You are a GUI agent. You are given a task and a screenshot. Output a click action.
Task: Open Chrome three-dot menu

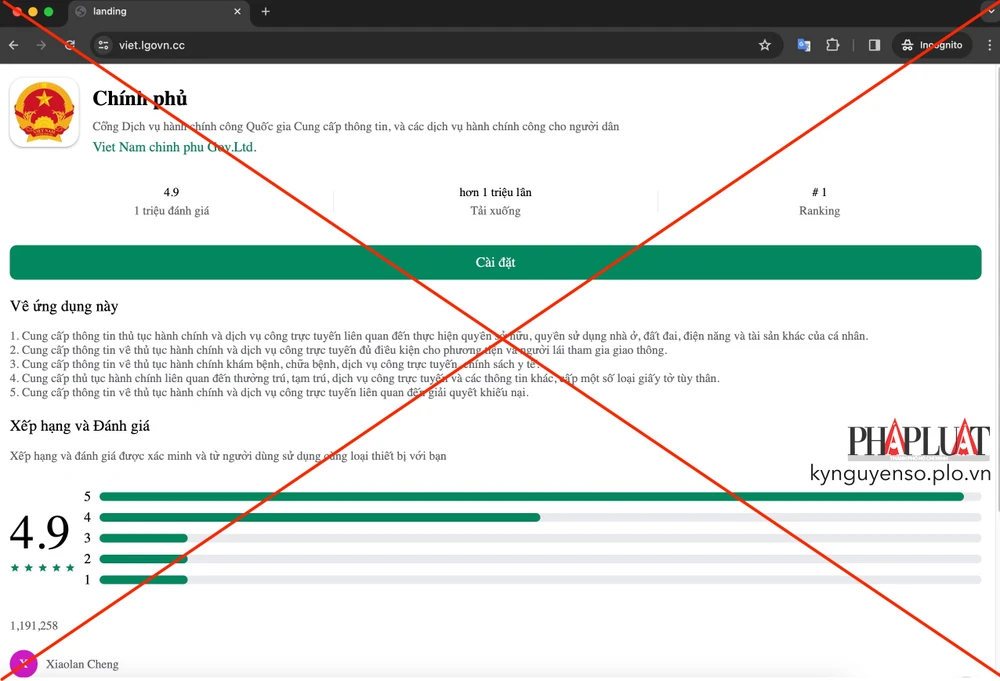[x=989, y=45]
